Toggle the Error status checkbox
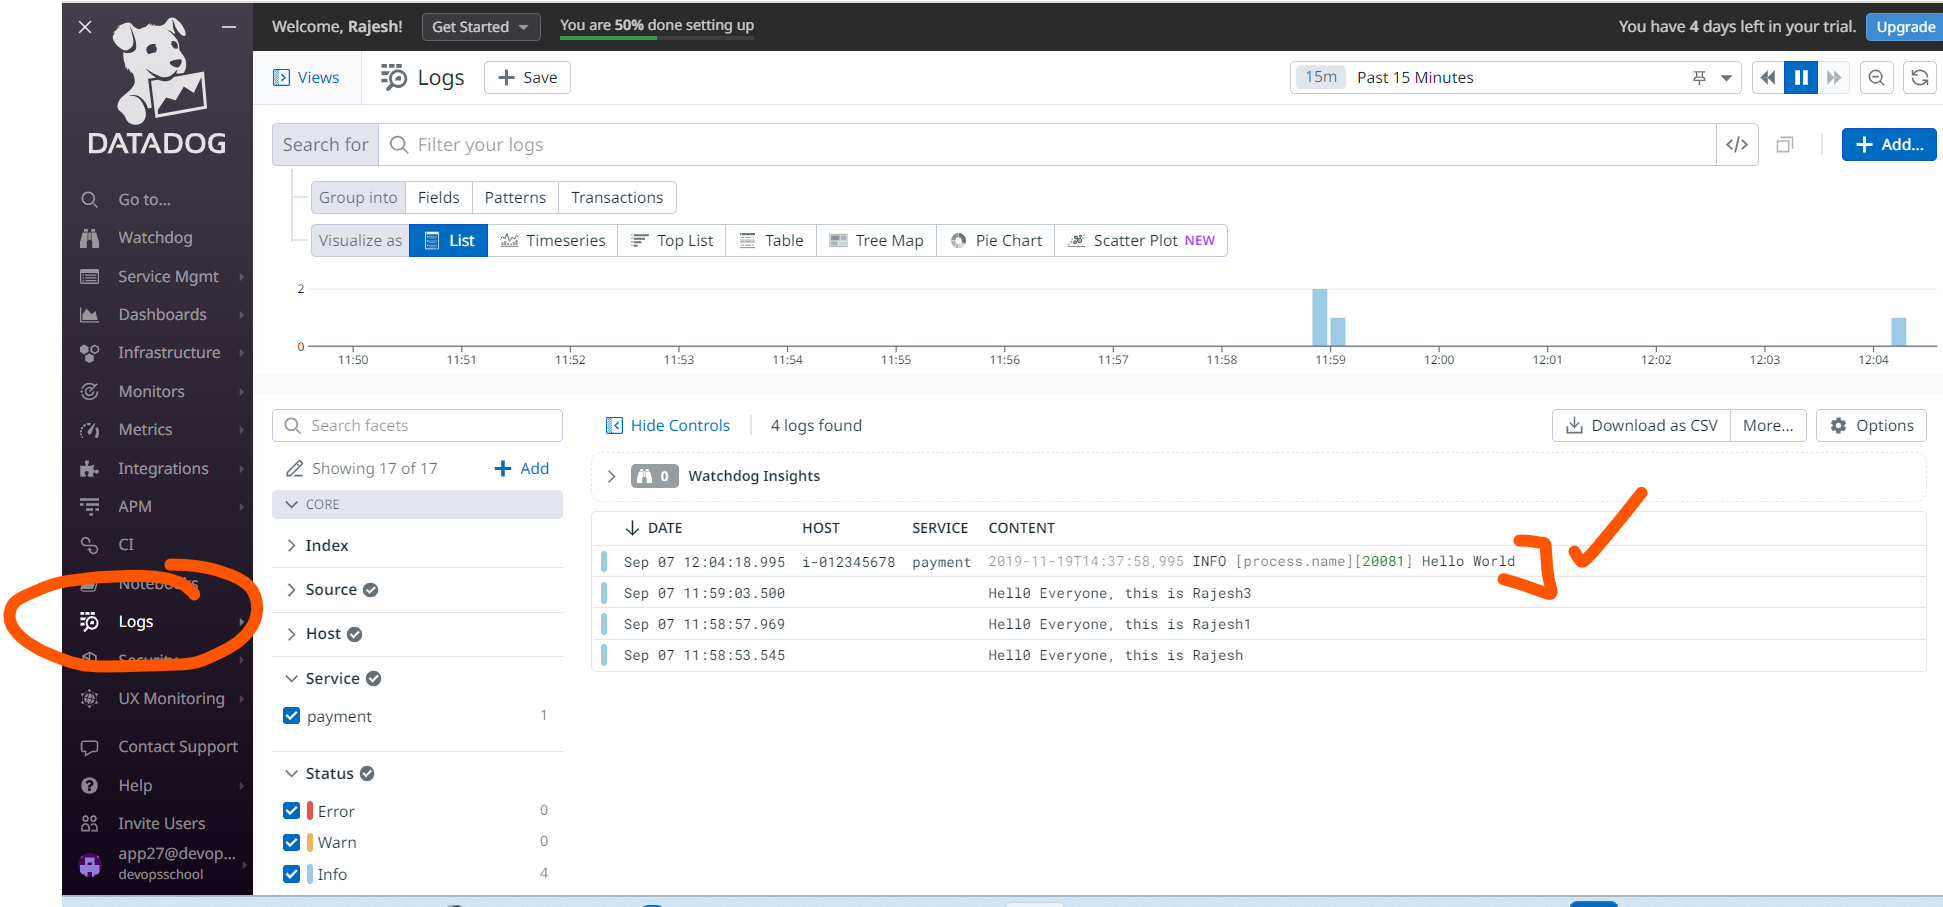This screenshot has height=907, width=1943. (292, 811)
